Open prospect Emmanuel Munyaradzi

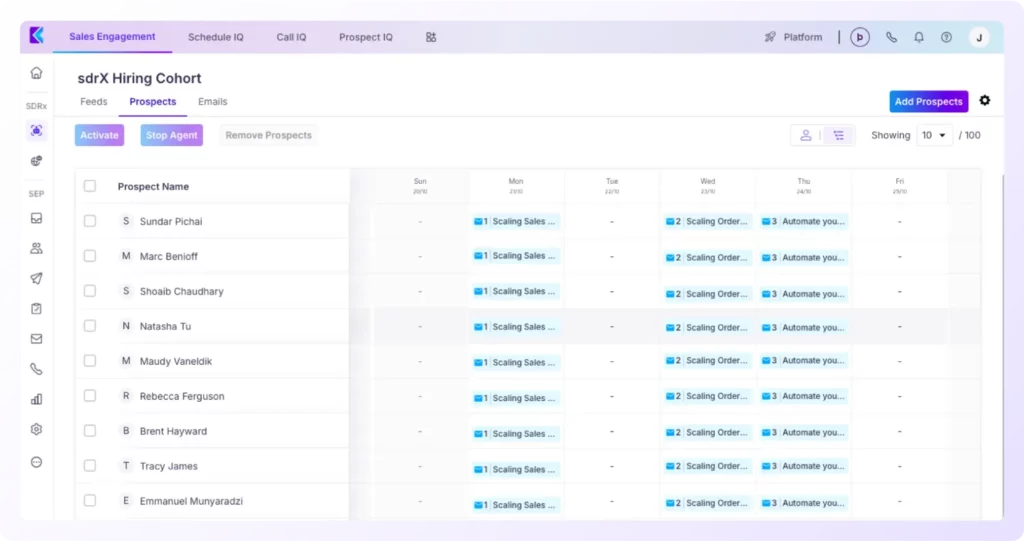click(x=191, y=501)
